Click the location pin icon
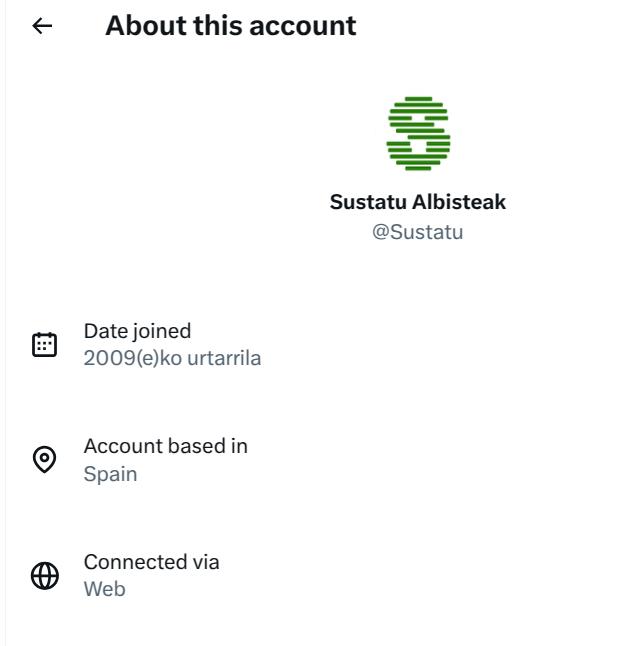The height and width of the screenshot is (646, 632). click(45, 460)
